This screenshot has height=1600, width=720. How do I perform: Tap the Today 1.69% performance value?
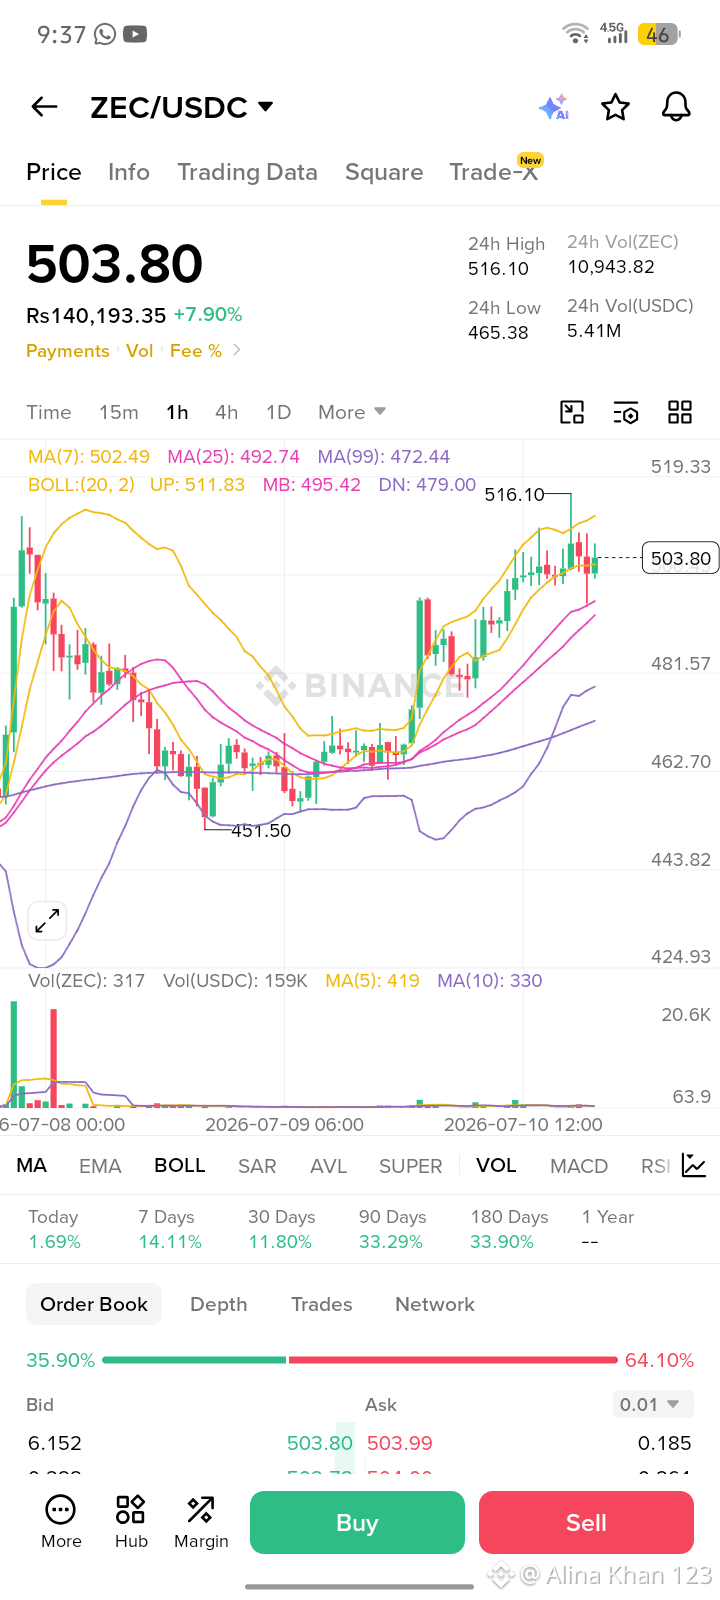(x=54, y=1242)
